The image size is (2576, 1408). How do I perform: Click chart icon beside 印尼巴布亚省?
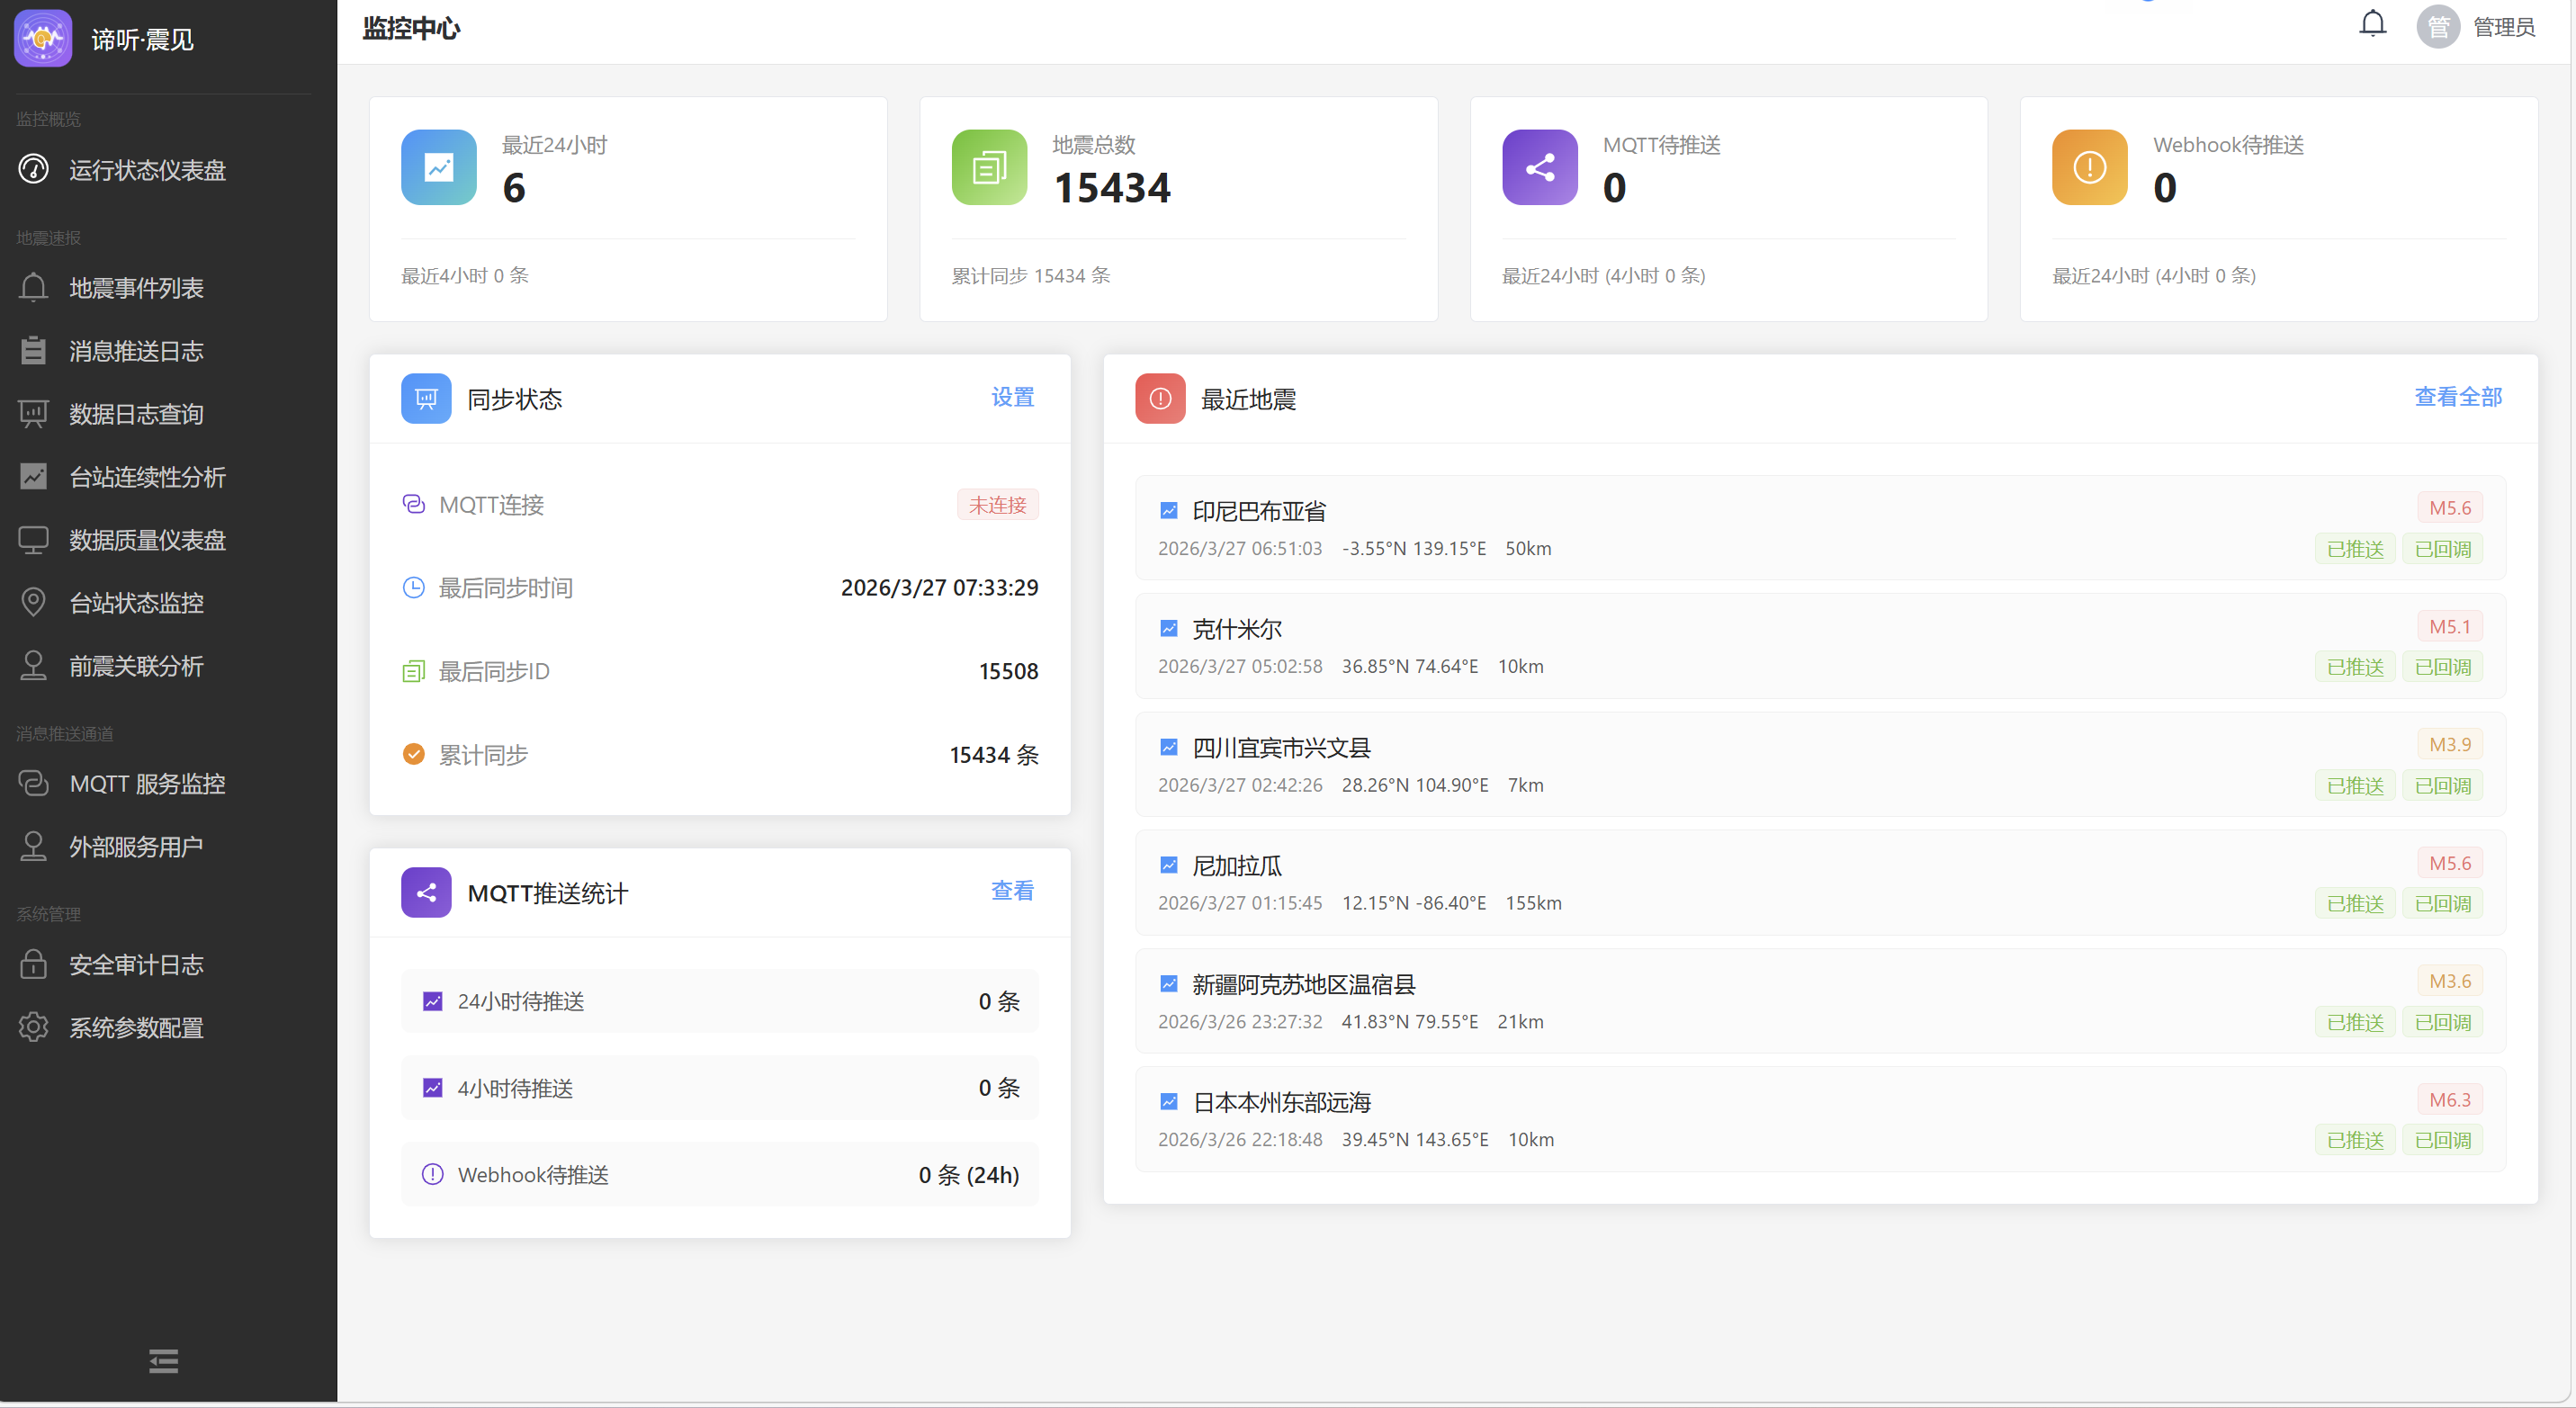coord(1168,511)
